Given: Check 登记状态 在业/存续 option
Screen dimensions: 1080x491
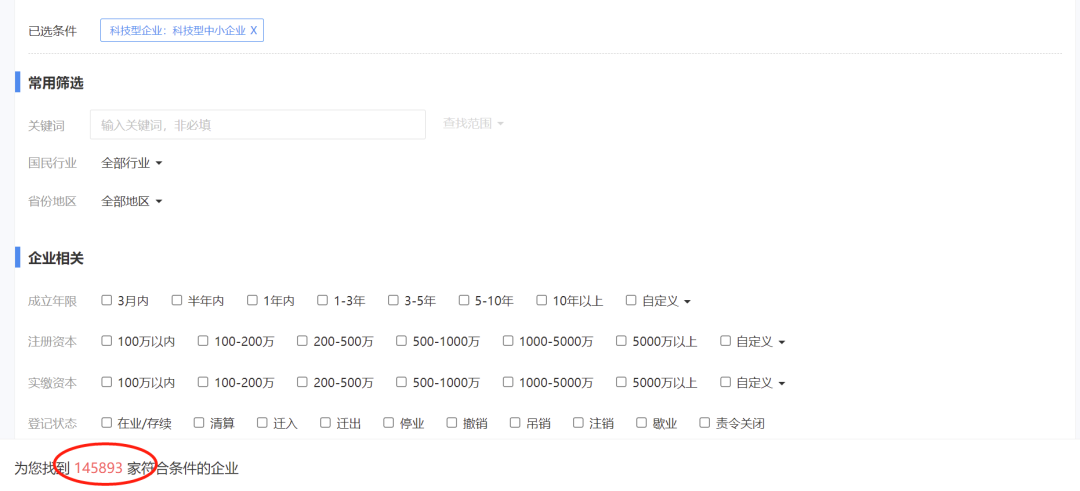Looking at the screenshot, I should point(107,422).
